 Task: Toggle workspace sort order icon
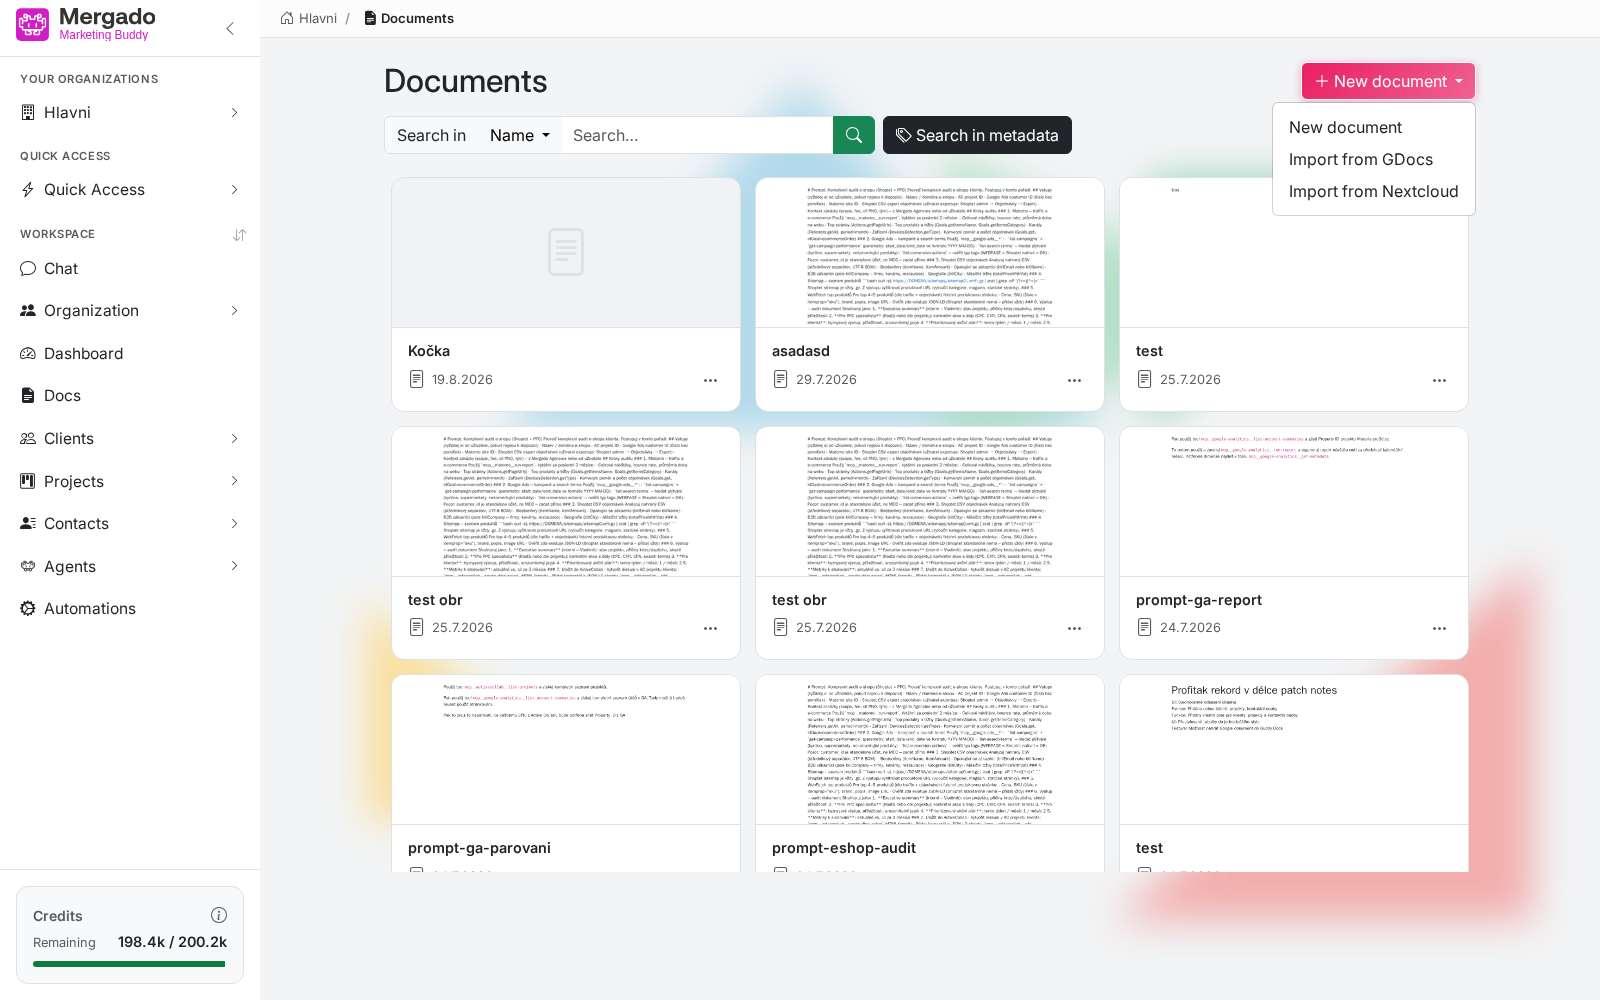tap(239, 235)
